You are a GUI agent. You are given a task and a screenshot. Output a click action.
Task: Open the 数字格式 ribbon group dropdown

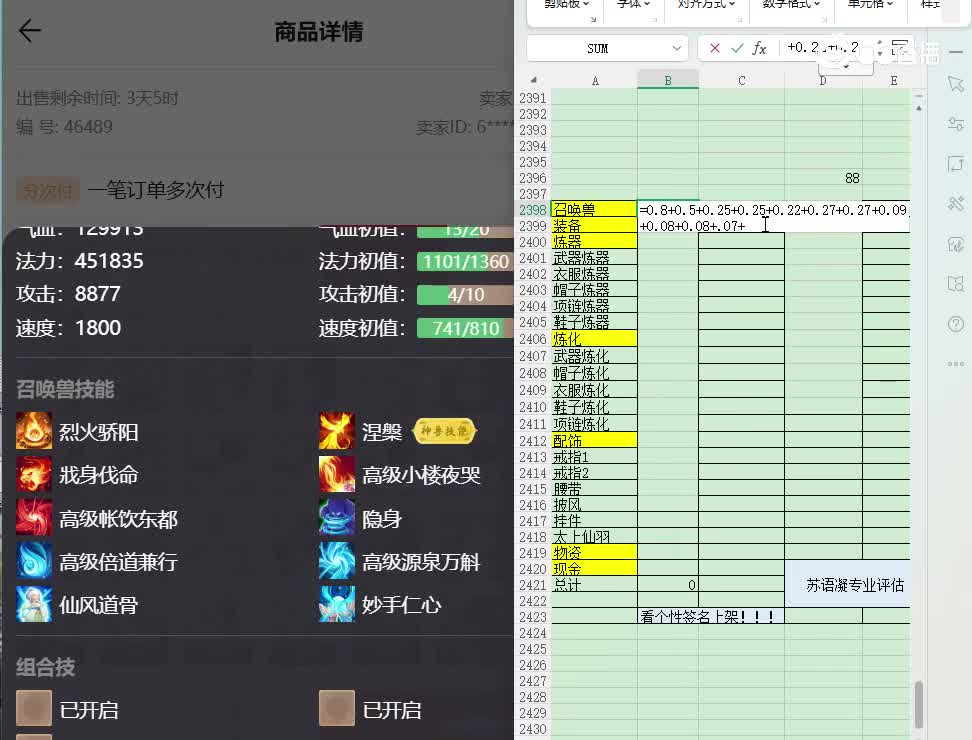point(791,4)
